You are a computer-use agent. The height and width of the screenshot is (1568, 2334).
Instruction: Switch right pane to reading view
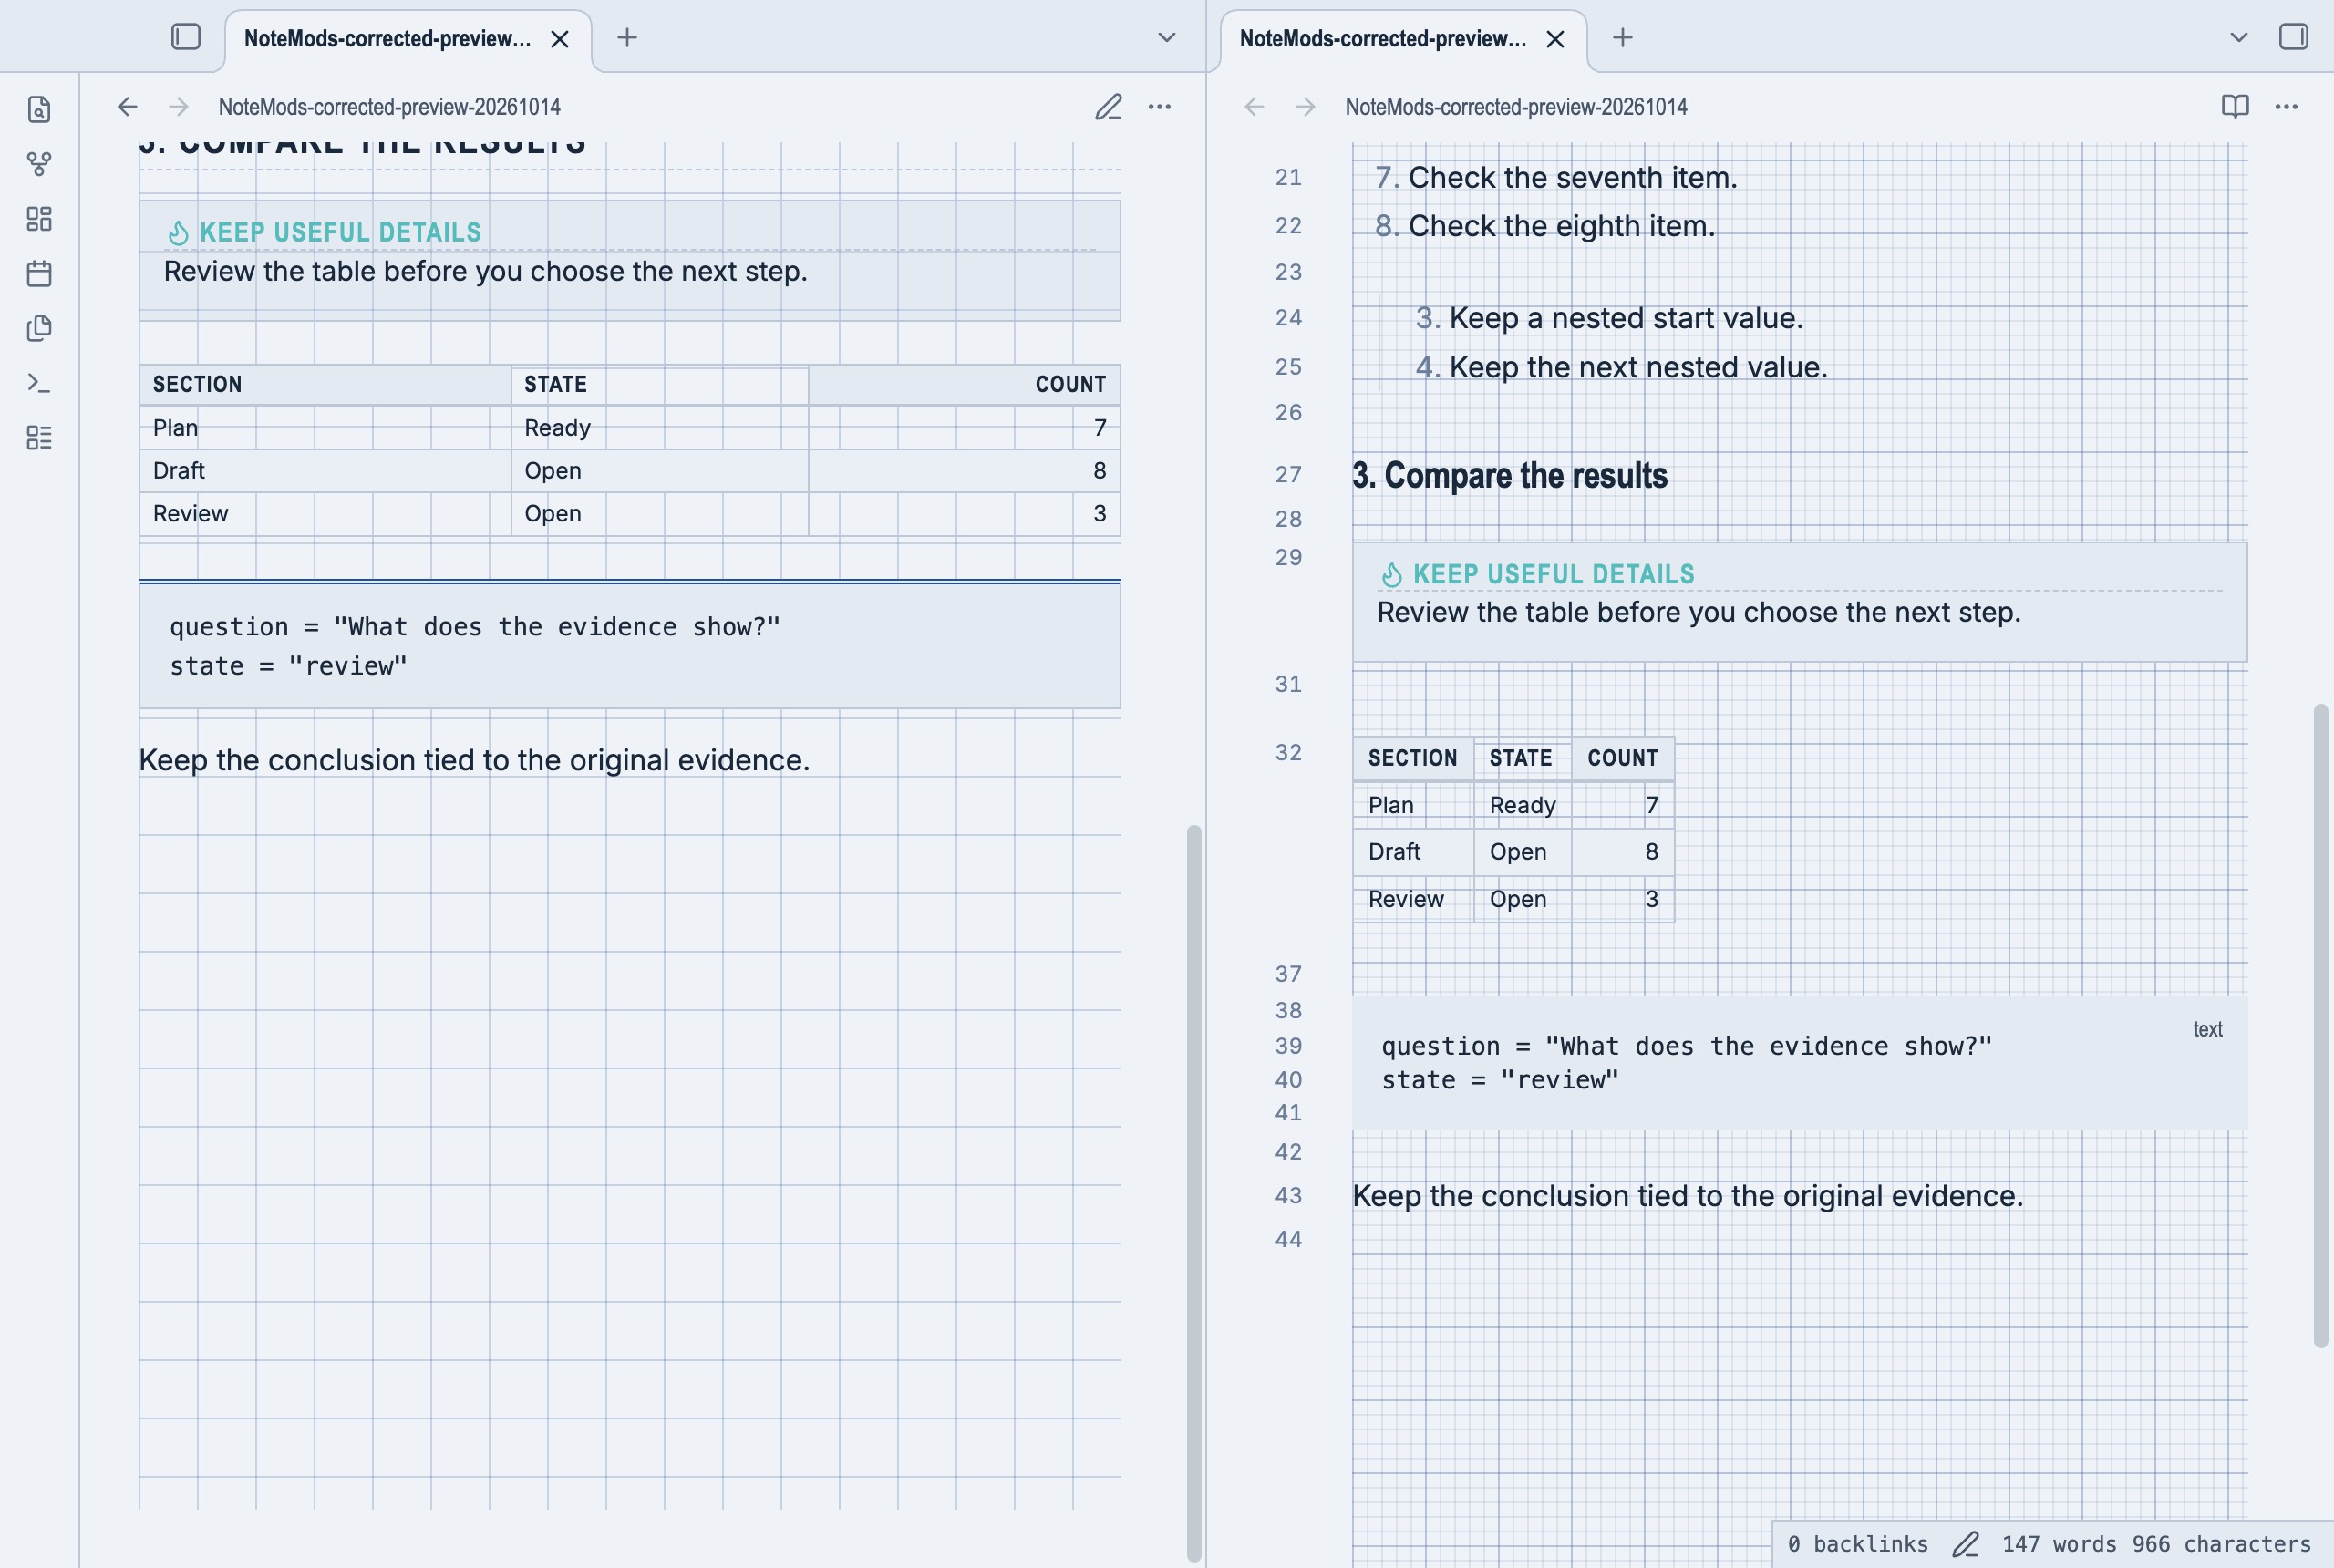pyautogui.click(x=2235, y=107)
